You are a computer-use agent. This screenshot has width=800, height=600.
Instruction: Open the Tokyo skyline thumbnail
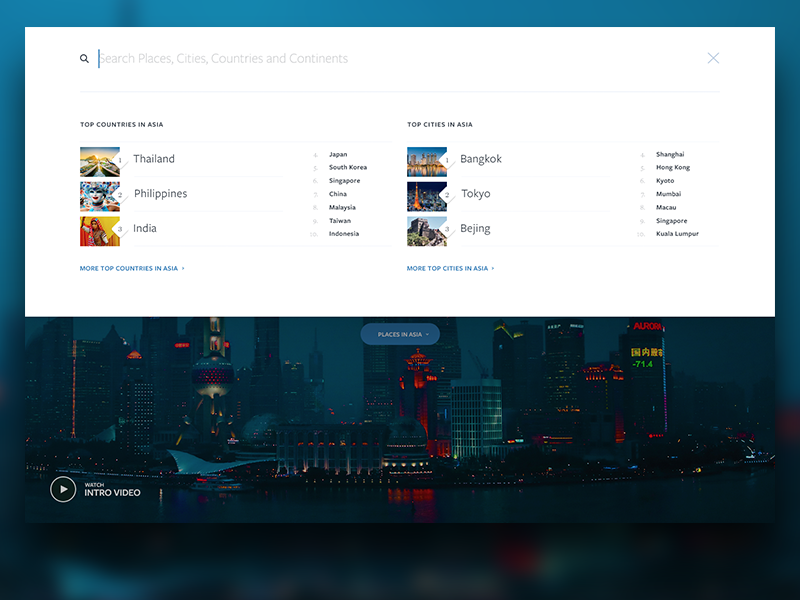click(x=427, y=193)
